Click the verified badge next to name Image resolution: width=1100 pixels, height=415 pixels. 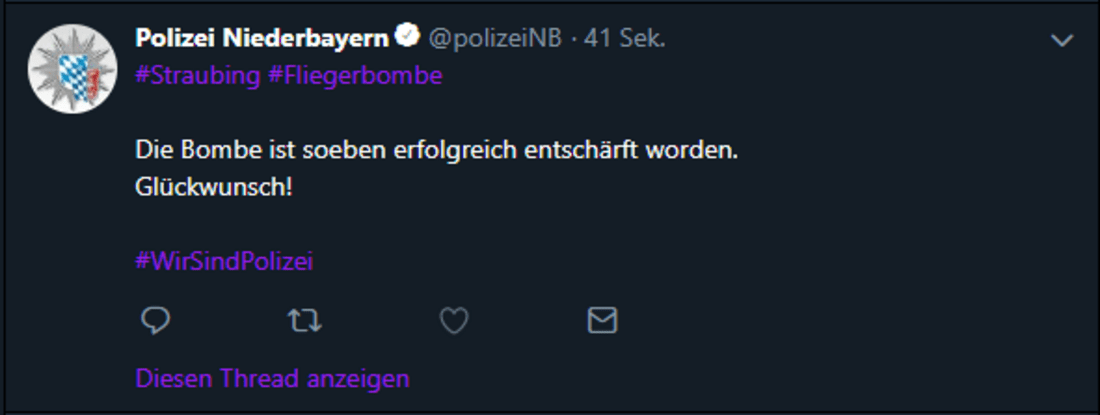click(x=407, y=37)
